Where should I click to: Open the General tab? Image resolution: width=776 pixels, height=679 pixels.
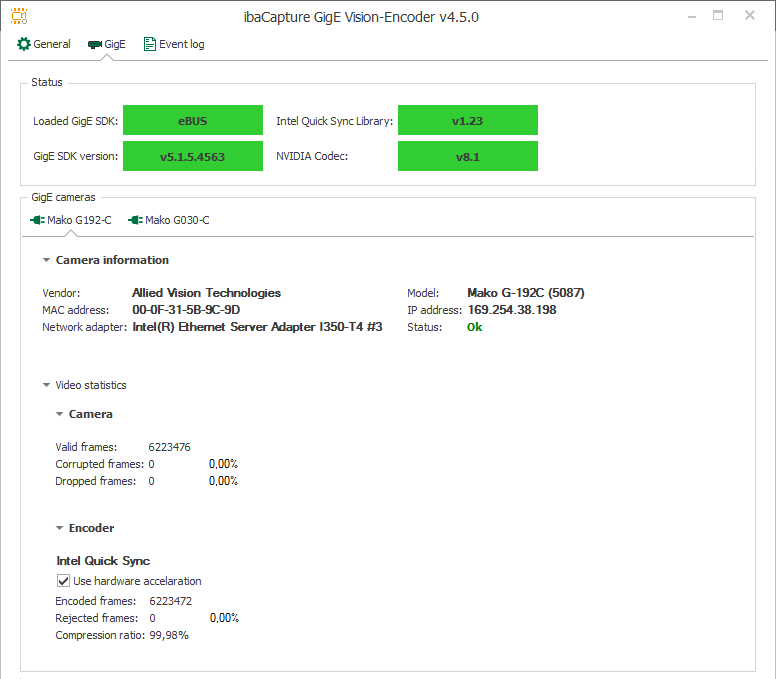pyautogui.click(x=44, y=44)
